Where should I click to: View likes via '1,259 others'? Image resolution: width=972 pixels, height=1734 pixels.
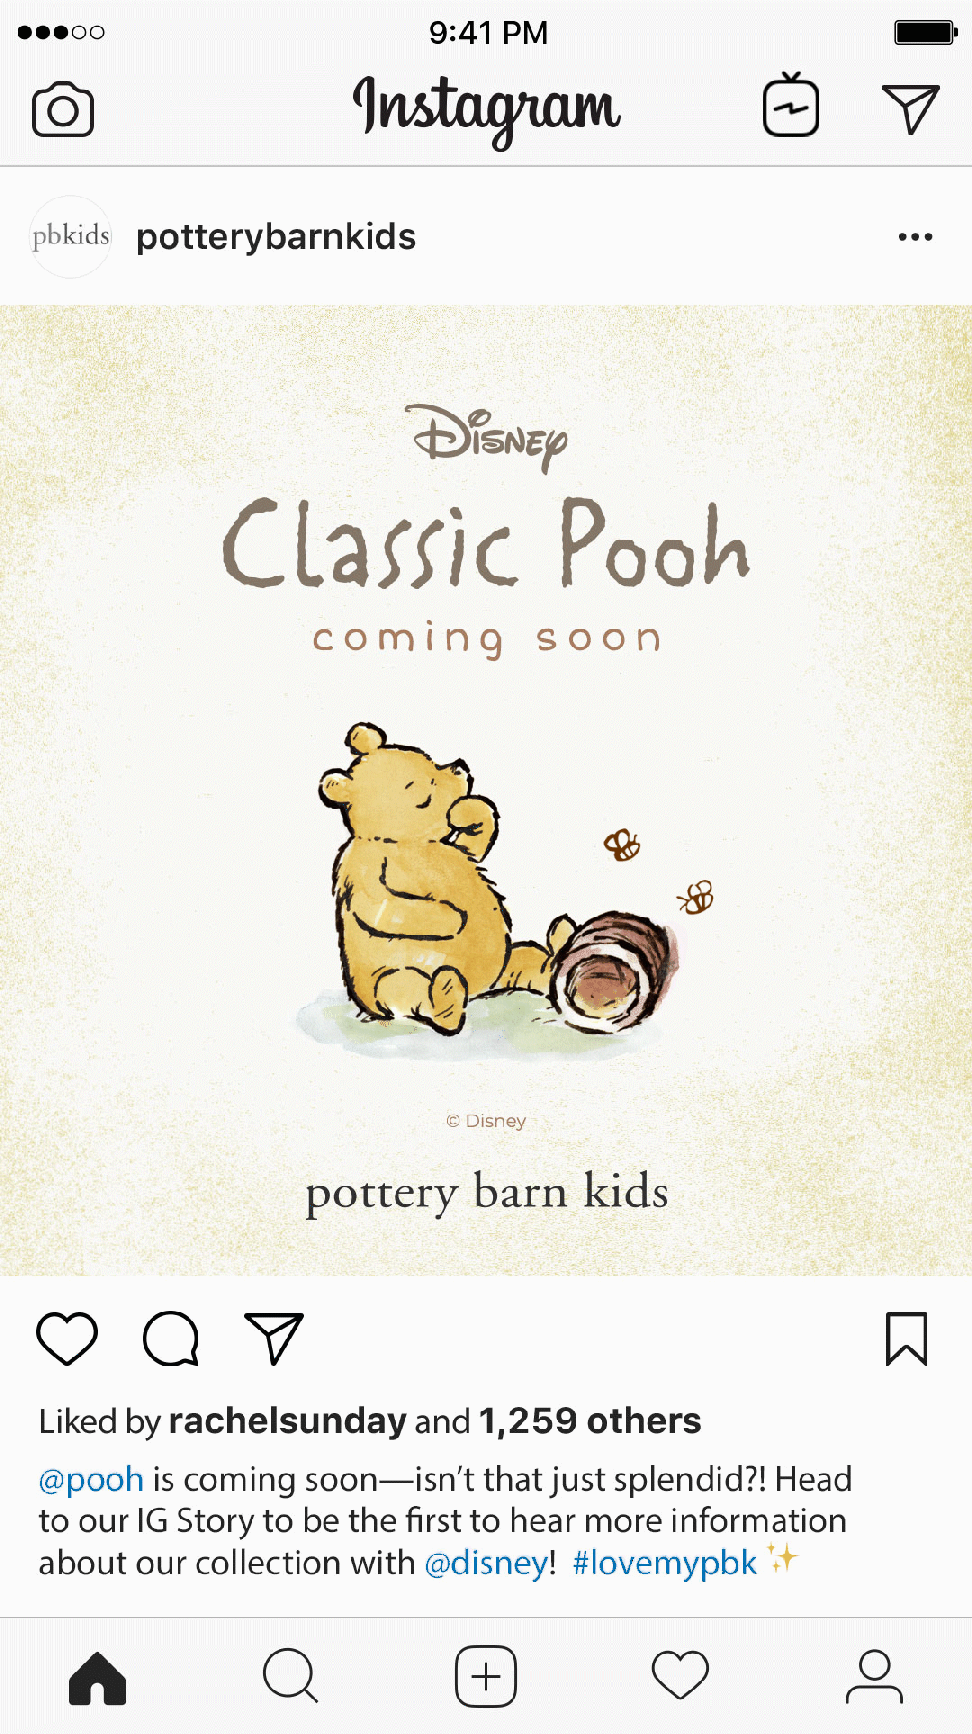click(590, 1421)
